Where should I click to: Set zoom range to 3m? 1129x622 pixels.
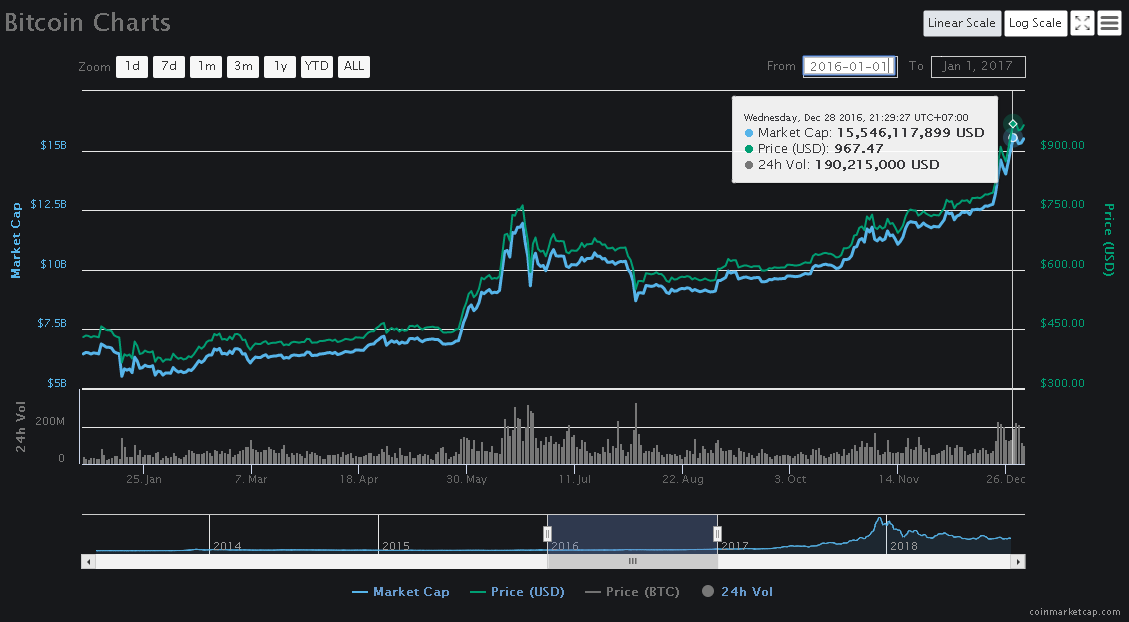243,66
